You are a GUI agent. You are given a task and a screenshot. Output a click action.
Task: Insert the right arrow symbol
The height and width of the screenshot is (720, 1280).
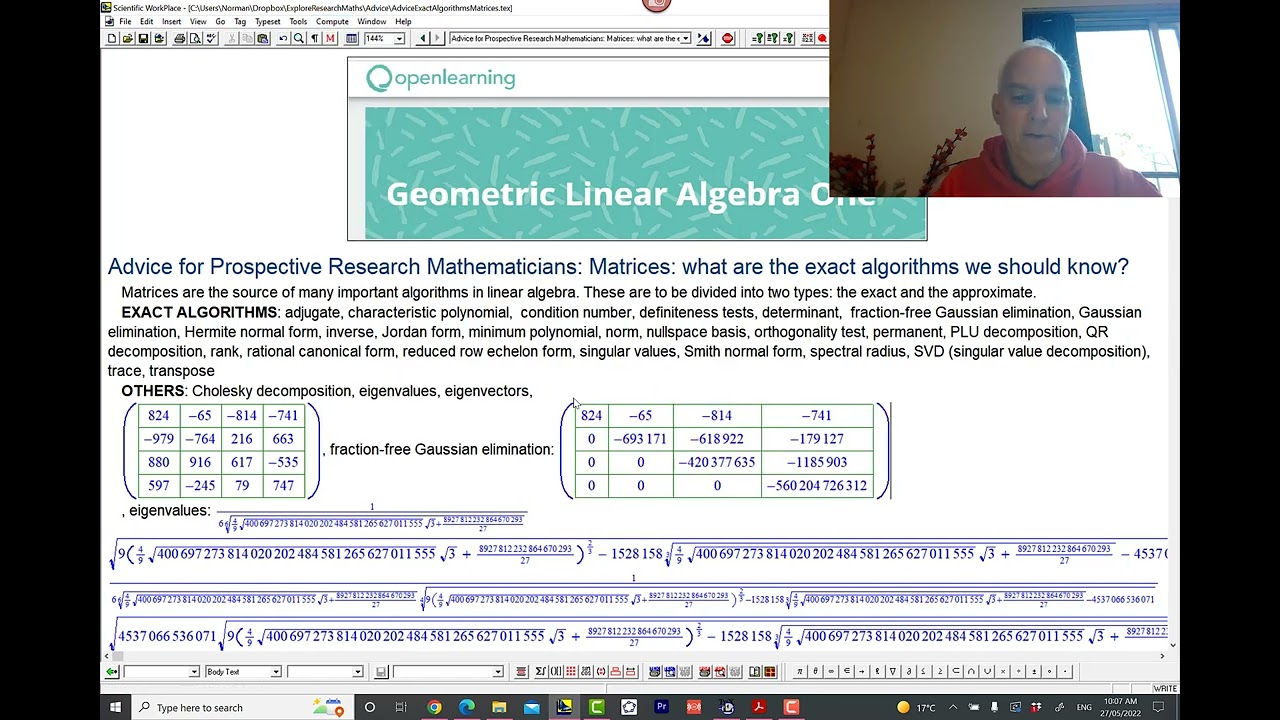(862, 671)
